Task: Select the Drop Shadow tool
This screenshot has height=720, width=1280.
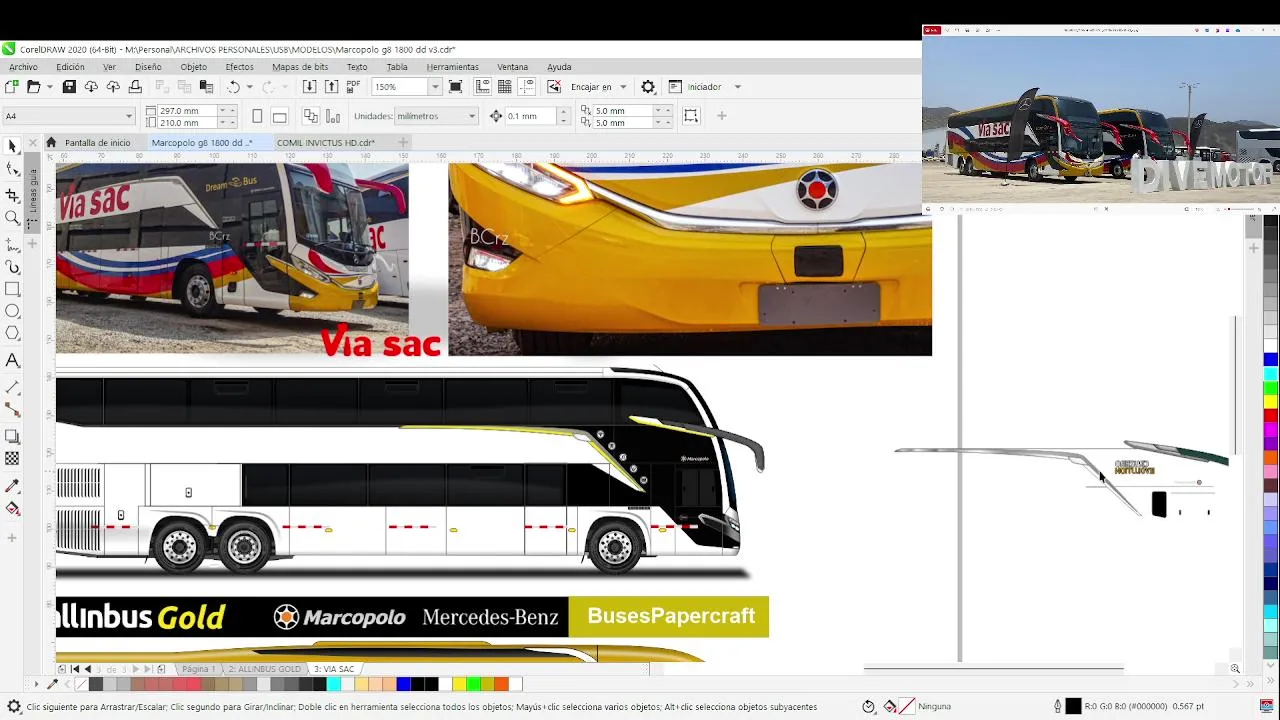Action: pos(12,436)
